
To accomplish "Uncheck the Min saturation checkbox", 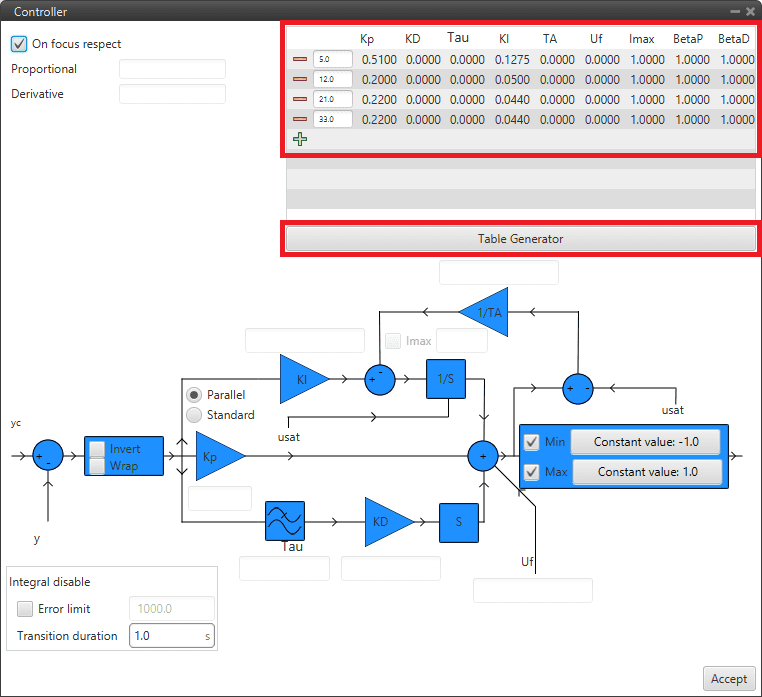I will 532,442.
